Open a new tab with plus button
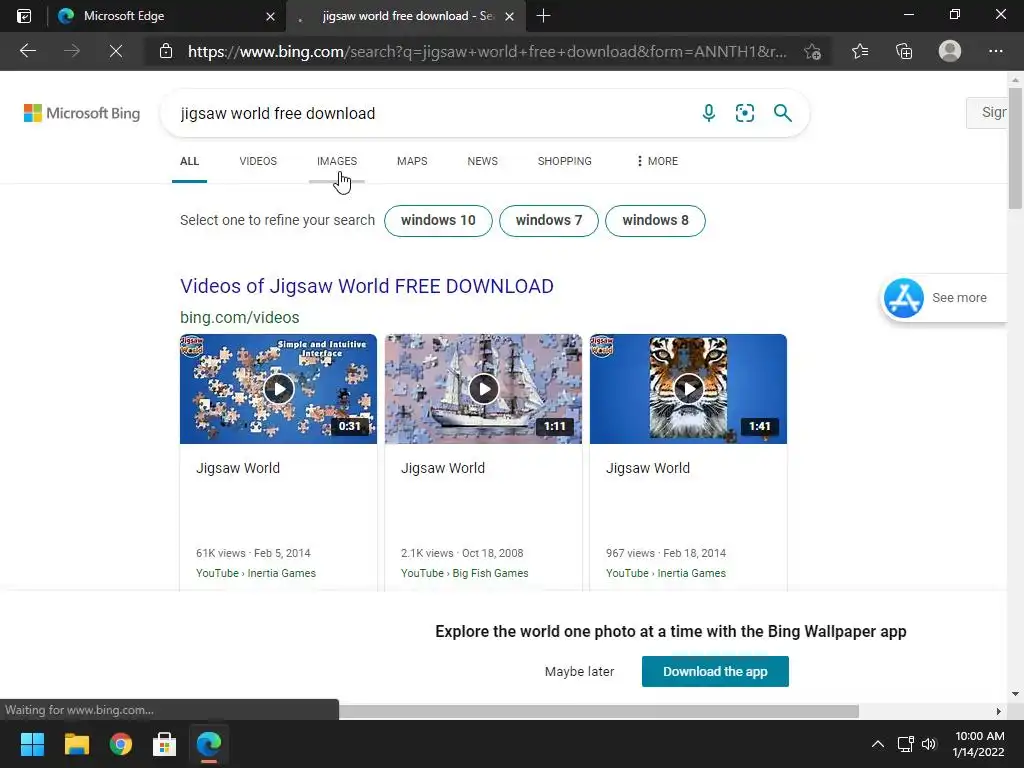 pyautogui.click(x=543, y=16)
